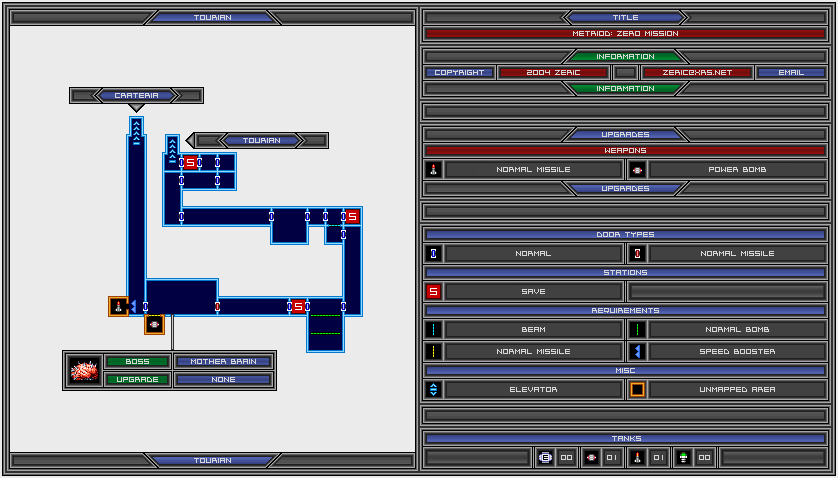This screenshot has height=478, width=838.
Task: Click the power bomb icon on the map
Action: [x=154, y=324]
